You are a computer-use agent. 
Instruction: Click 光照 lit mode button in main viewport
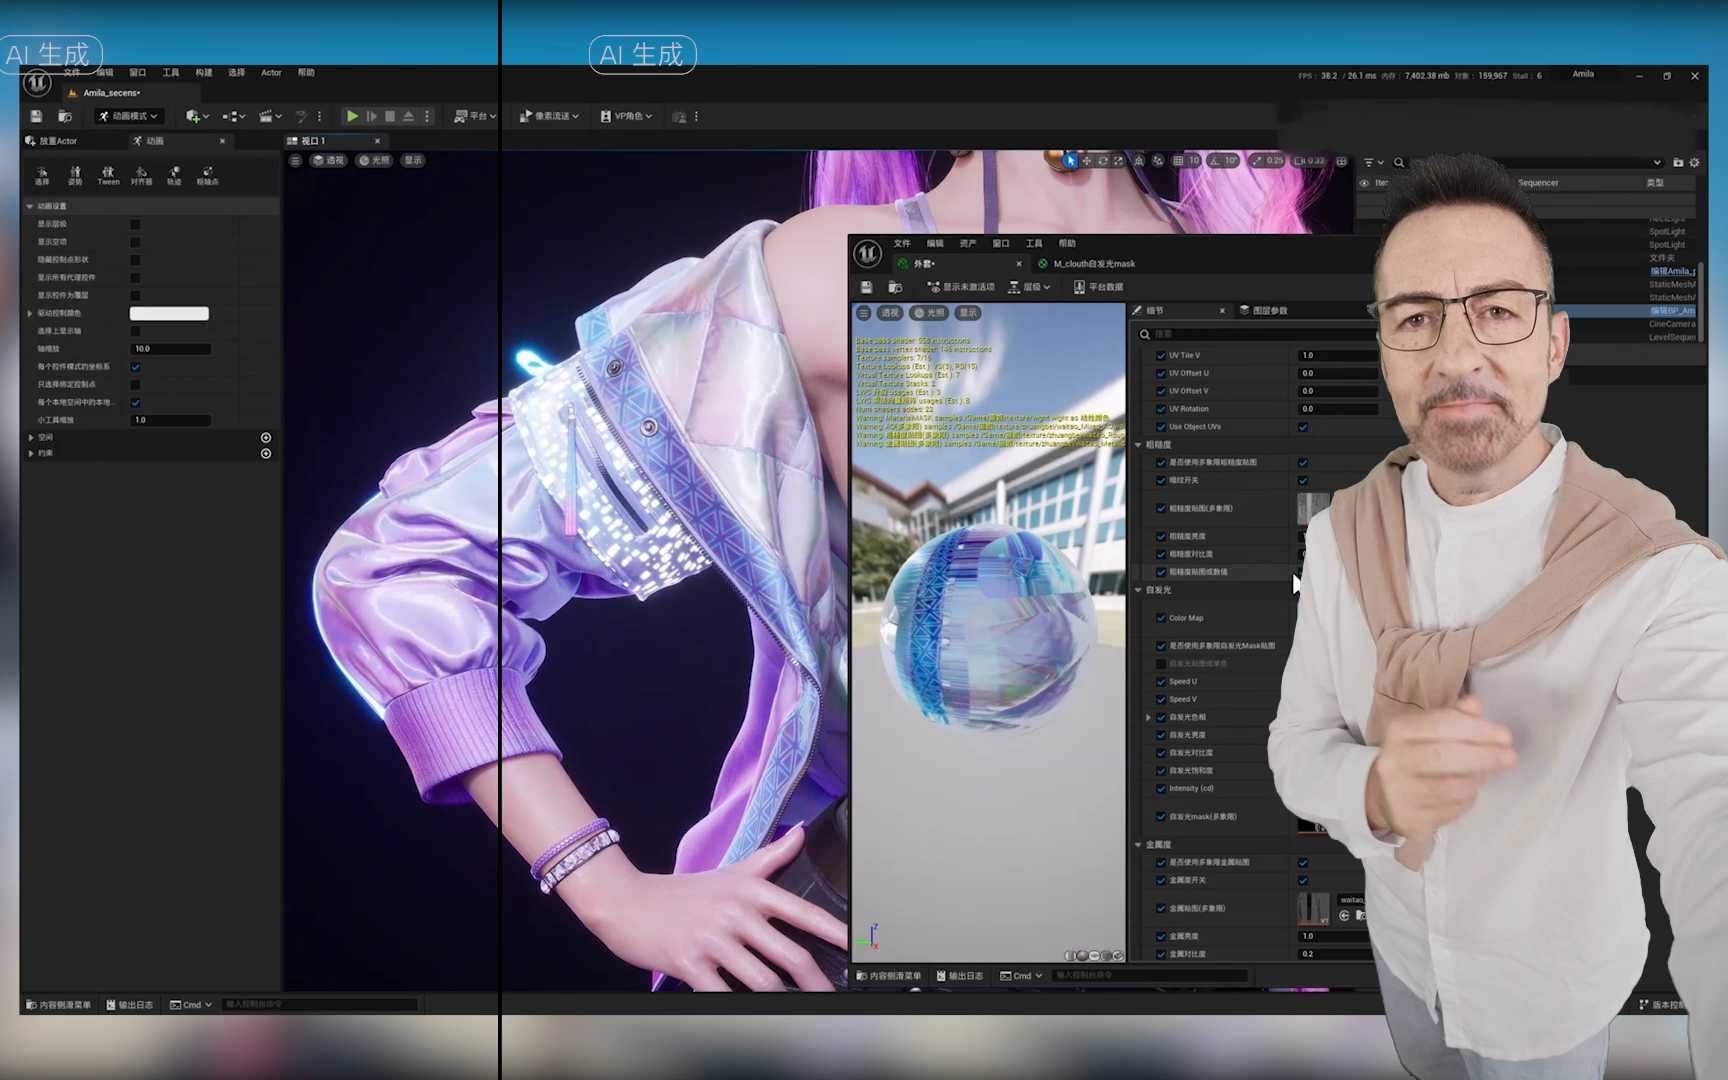pos(375,160)
